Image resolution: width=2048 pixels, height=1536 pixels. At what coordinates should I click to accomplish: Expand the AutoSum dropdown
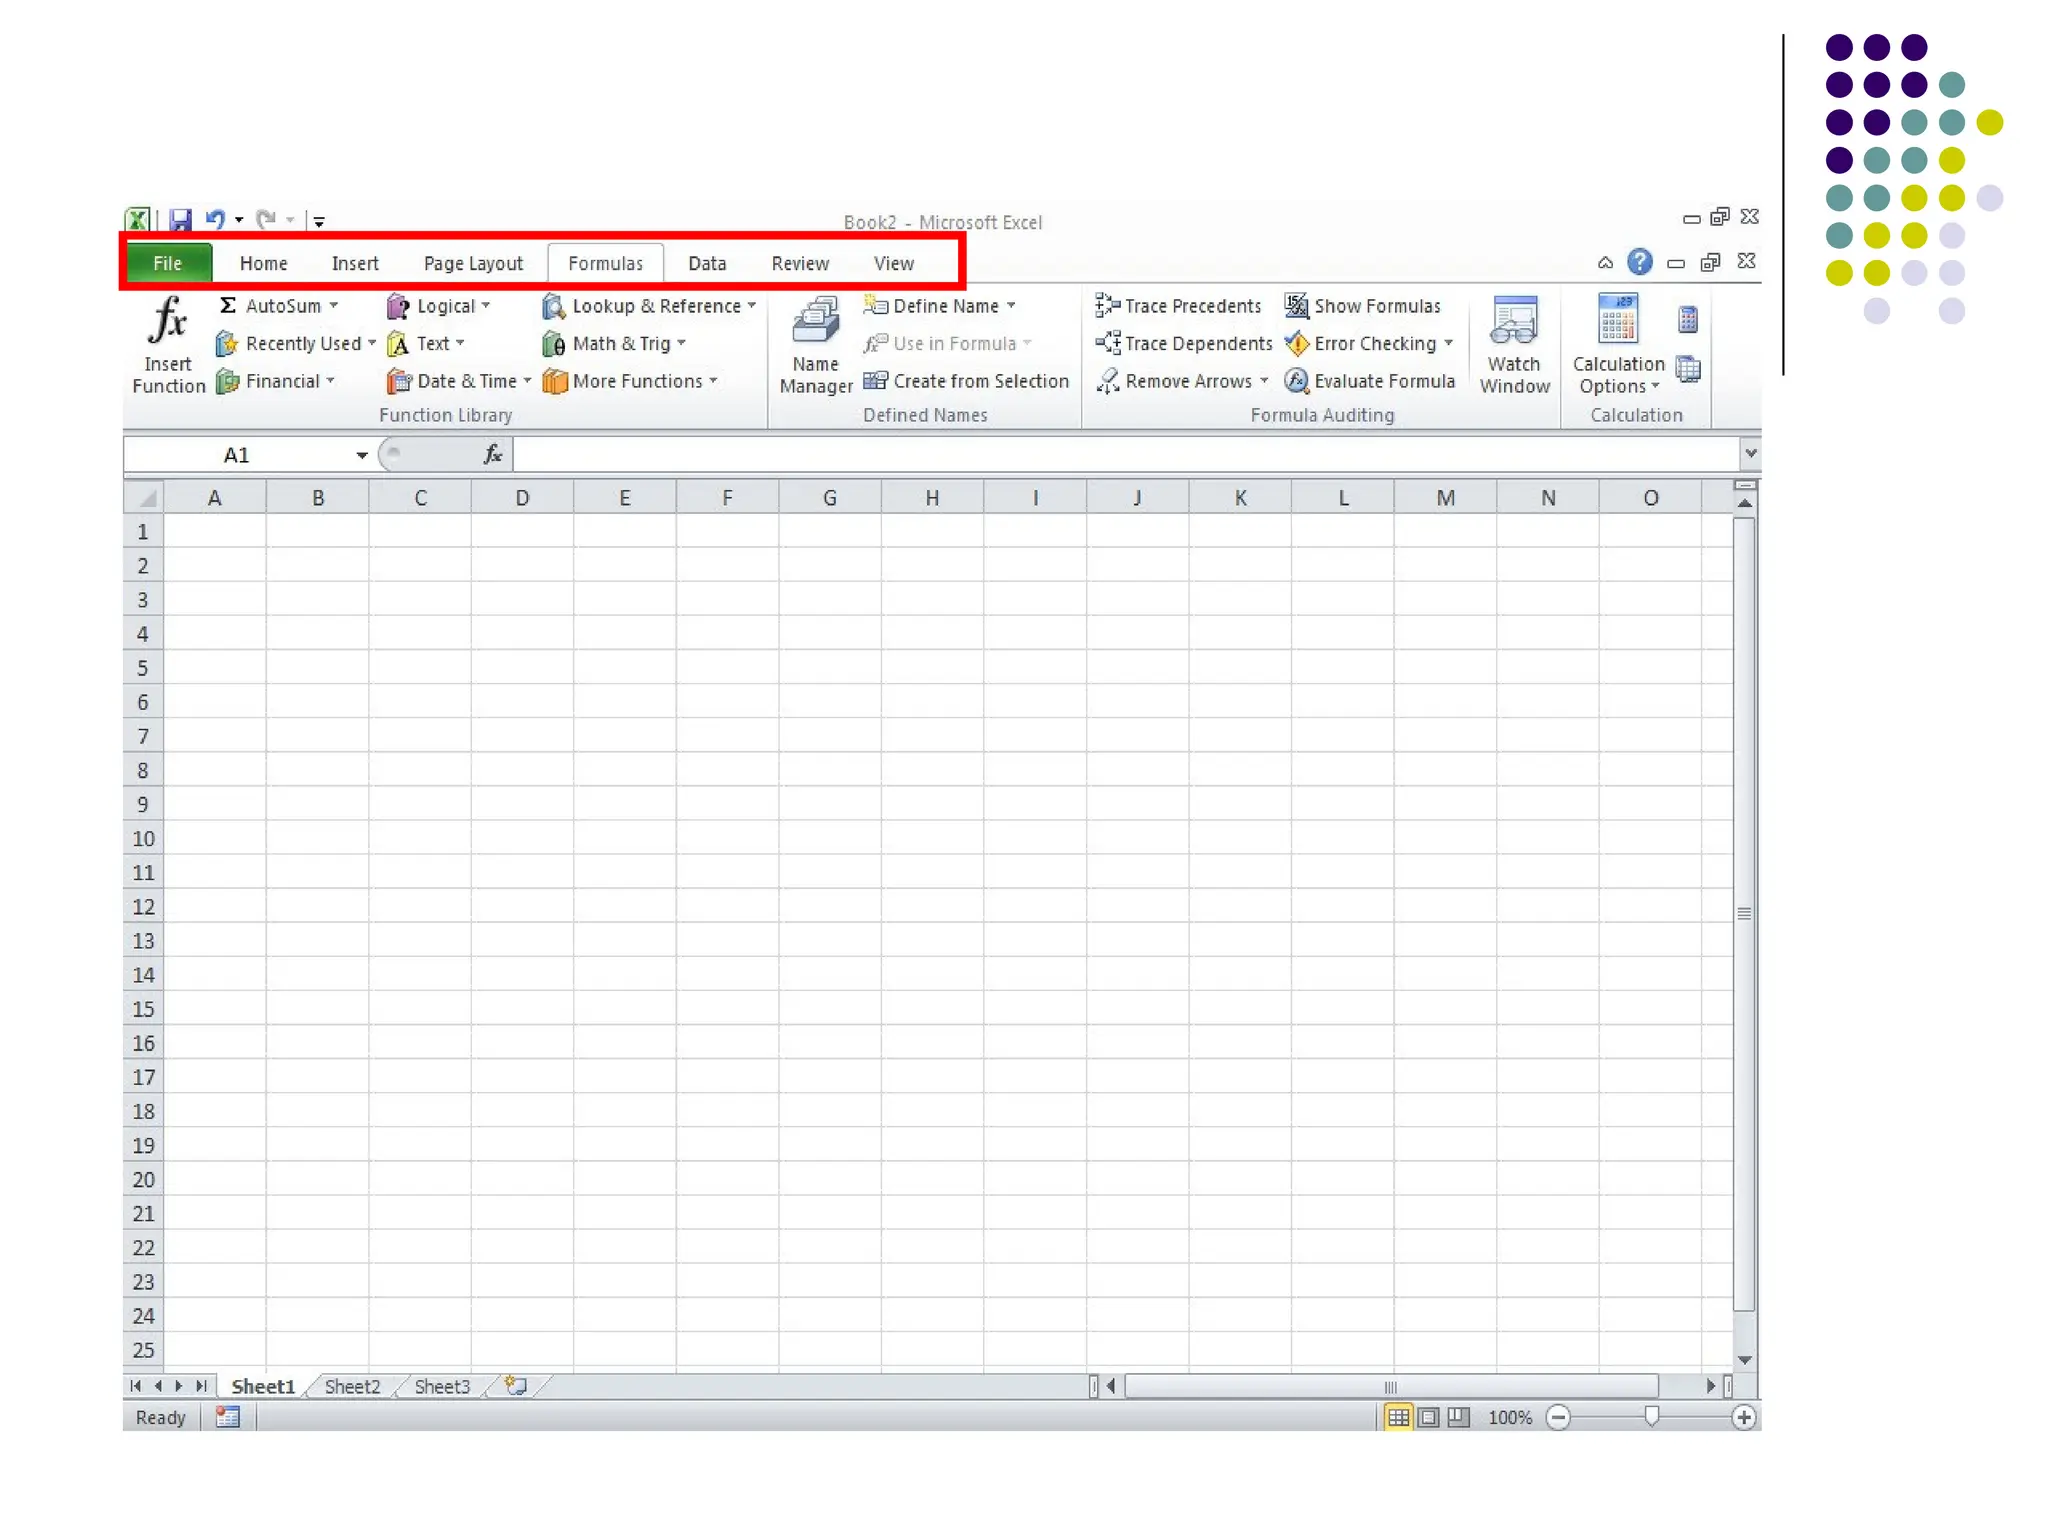pyautogui.click(x=334, y=306)
